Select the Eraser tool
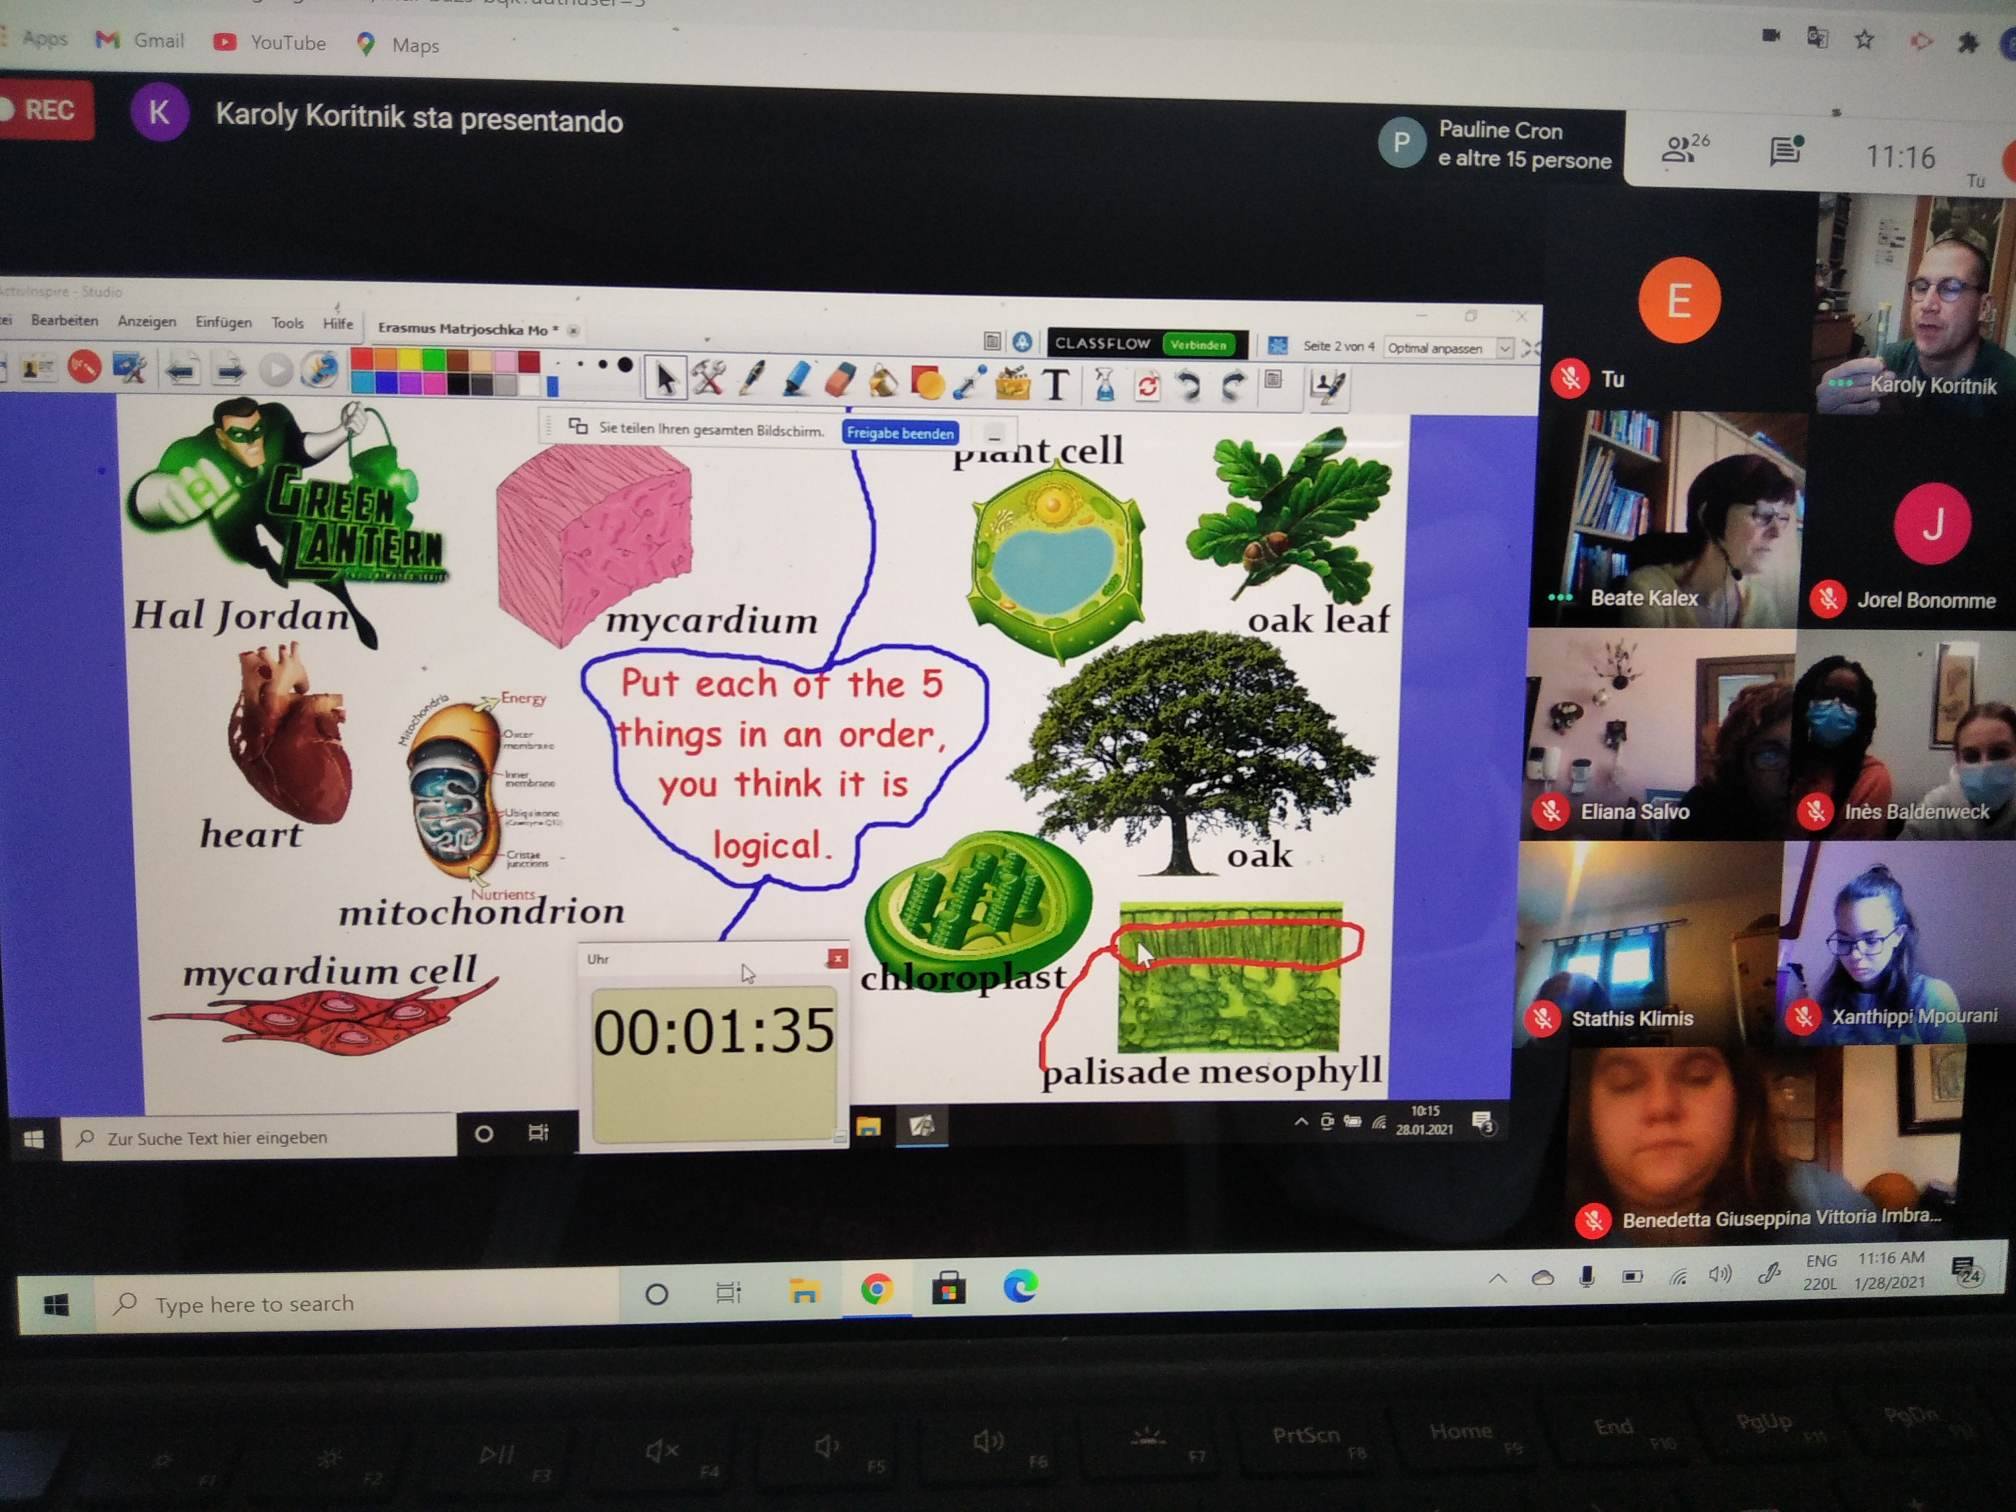2016x1512 pixels. pos(839,380)
